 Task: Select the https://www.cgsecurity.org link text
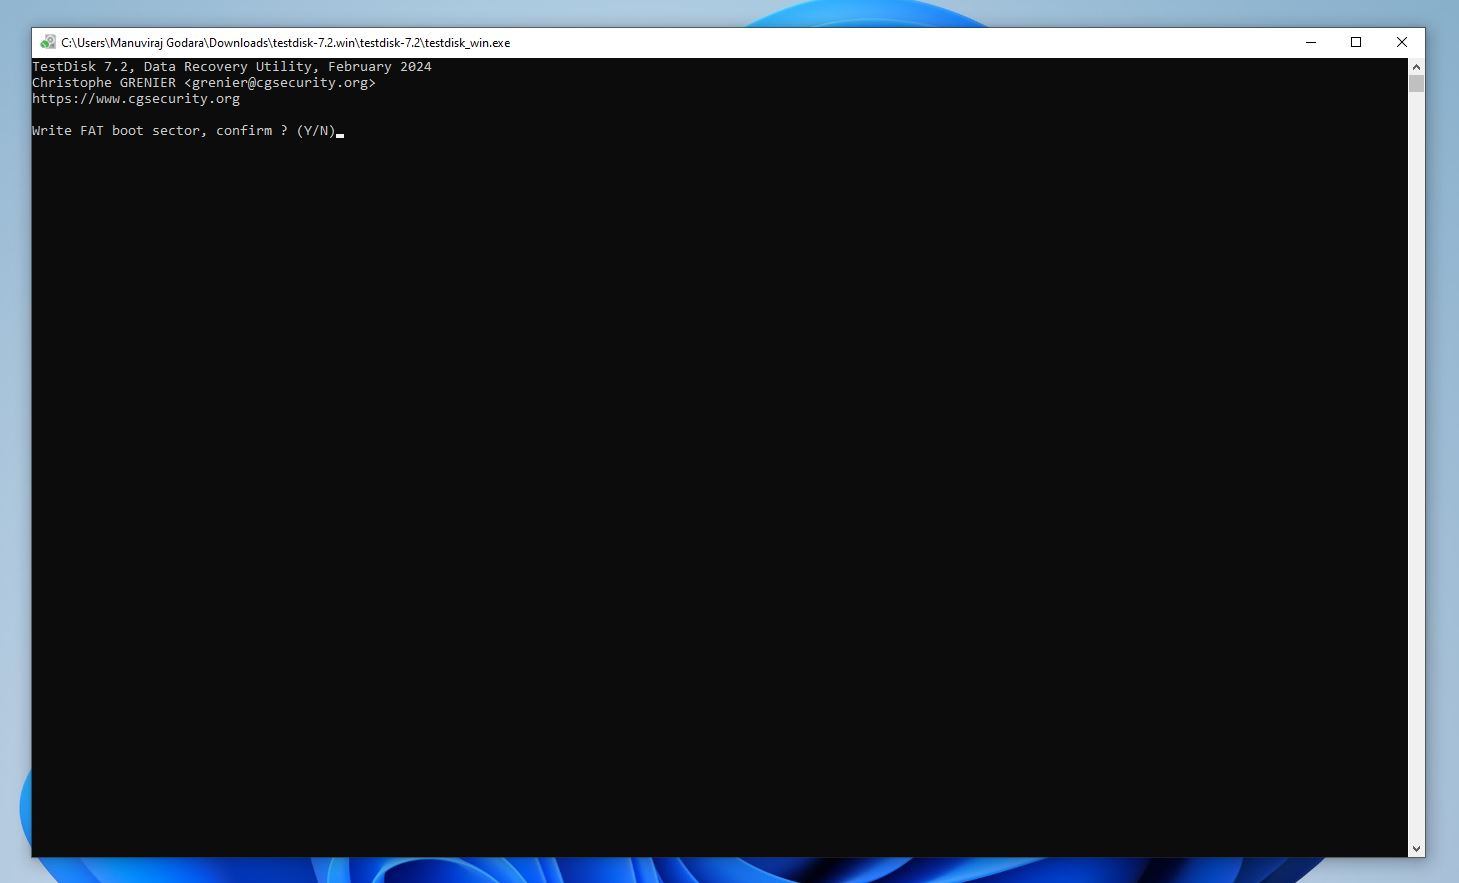[x=136, y=98]
